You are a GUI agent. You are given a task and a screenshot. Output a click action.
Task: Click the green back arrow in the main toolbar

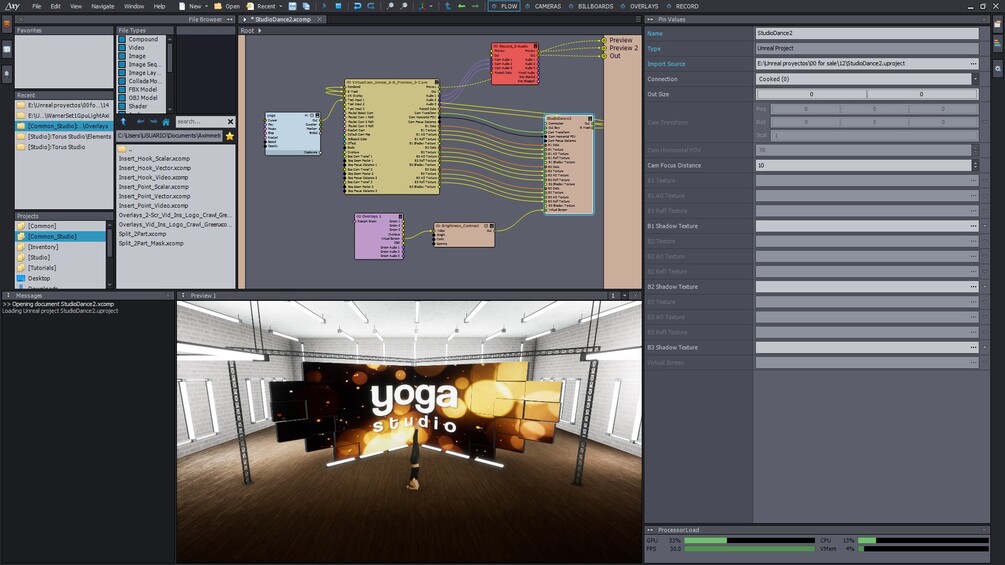pos(461,6)
